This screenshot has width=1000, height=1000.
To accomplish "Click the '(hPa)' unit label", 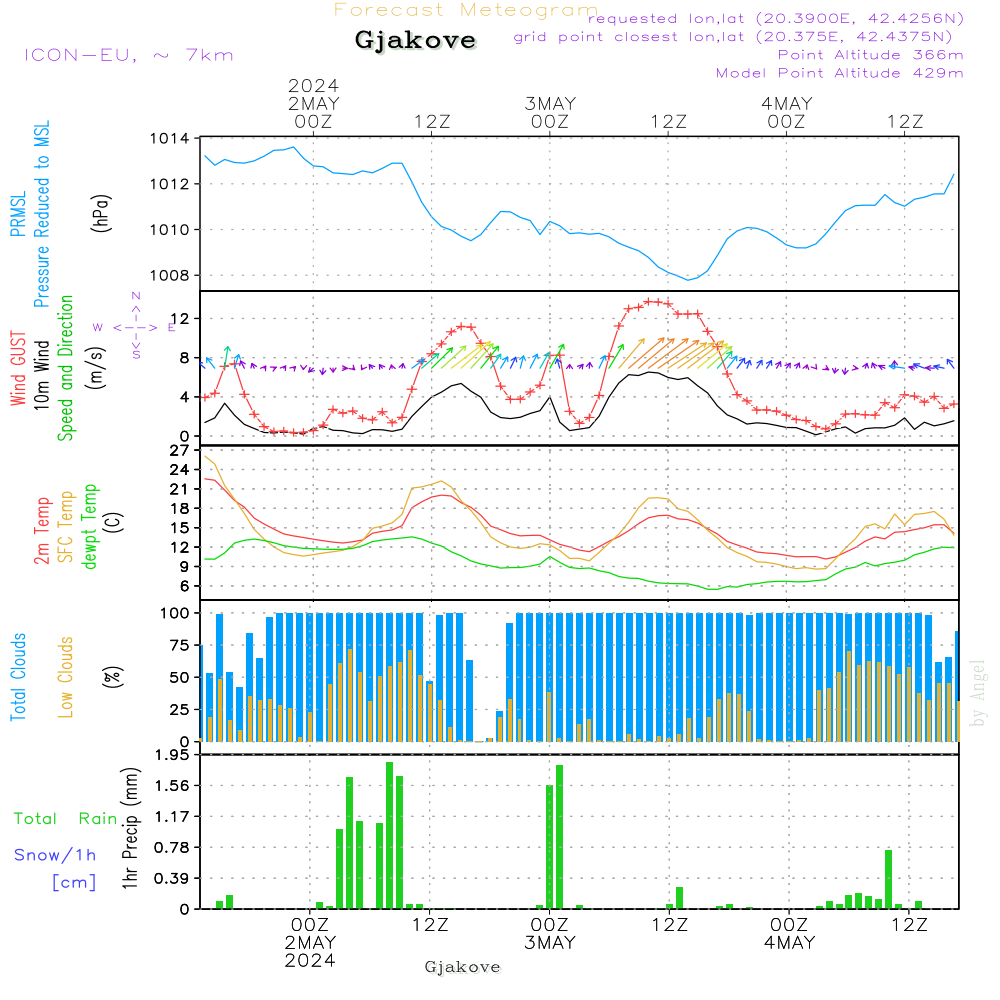I will tap(101, 213).
